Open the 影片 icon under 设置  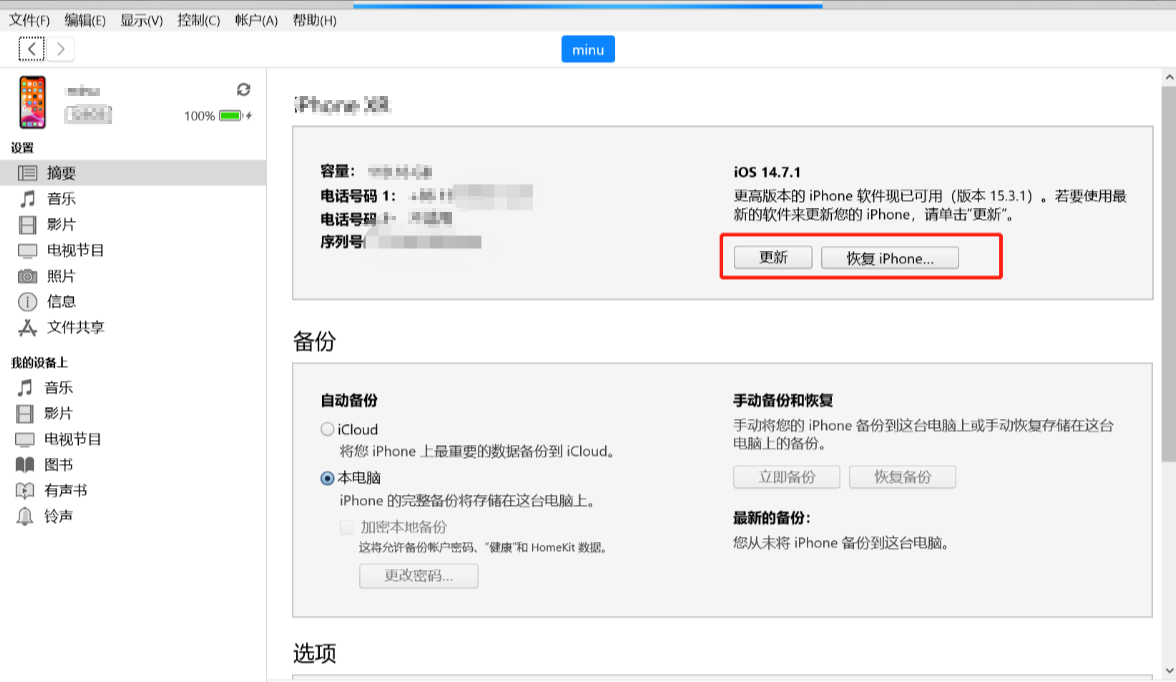pos(27,224)
